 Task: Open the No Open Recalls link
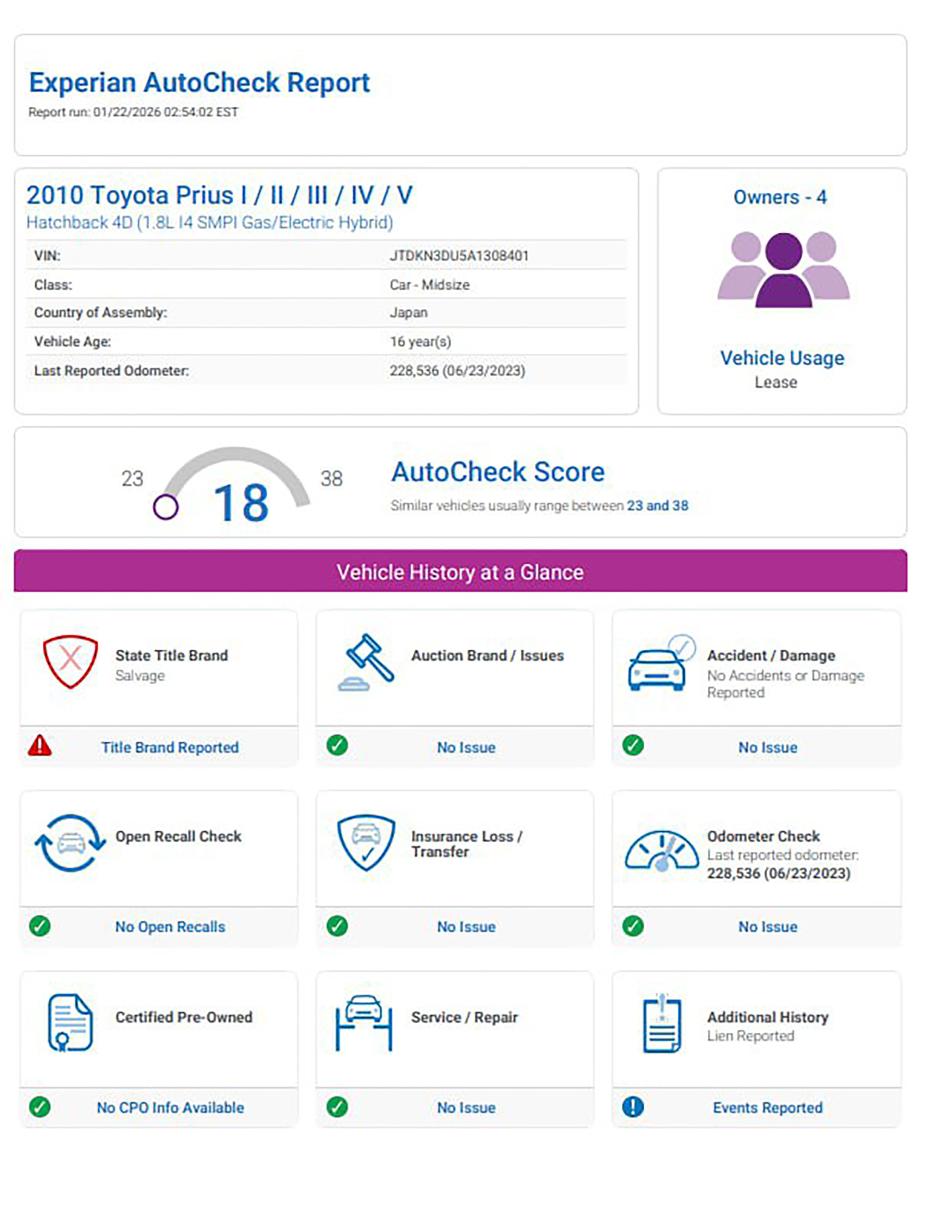pyautogui.click(x=170, y=927)
